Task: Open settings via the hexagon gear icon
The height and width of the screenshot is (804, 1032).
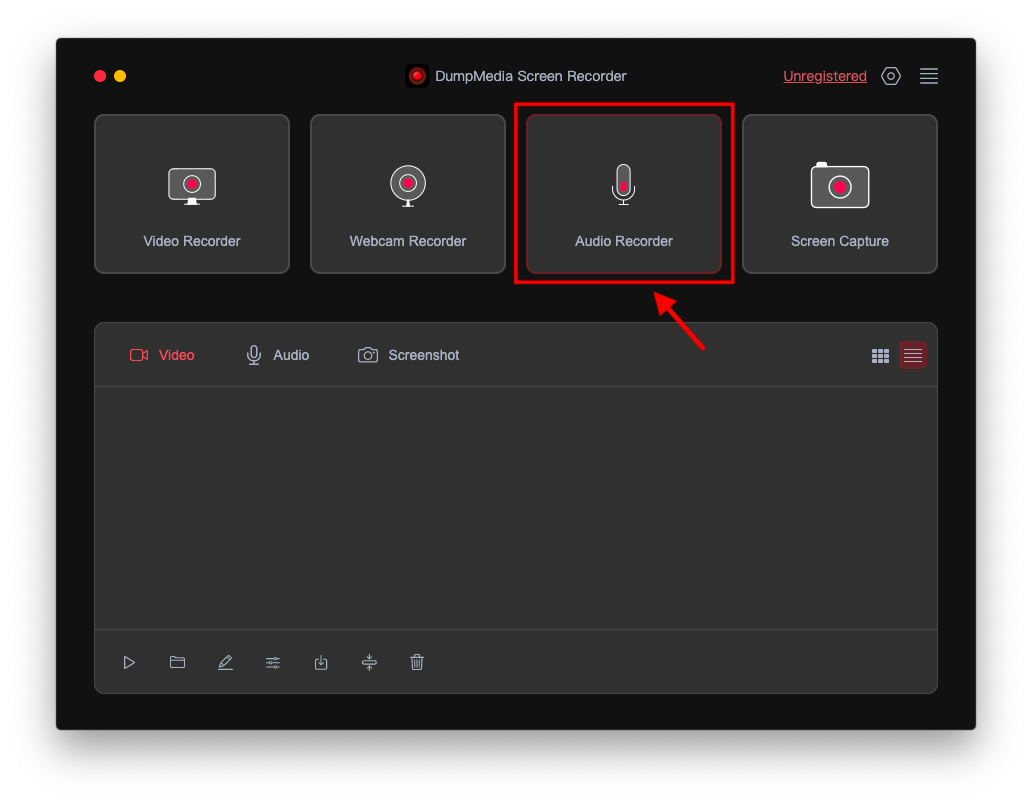Action: pyautogui.click(x=890, y=76)
